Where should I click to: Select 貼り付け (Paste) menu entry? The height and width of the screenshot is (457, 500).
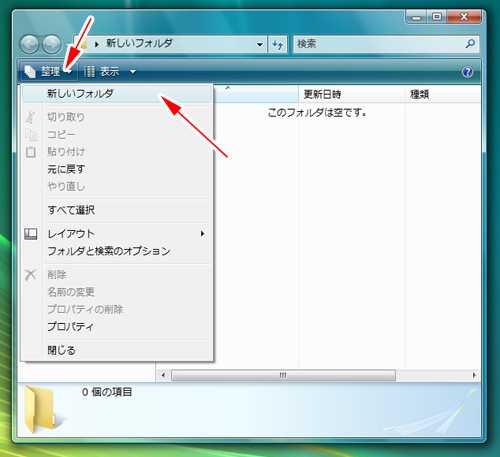point(117,152)
